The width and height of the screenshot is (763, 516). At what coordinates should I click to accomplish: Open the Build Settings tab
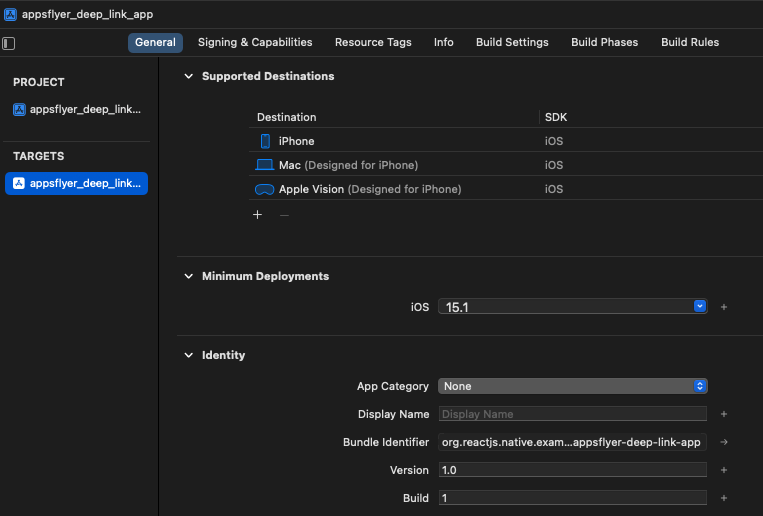point(512,42)
